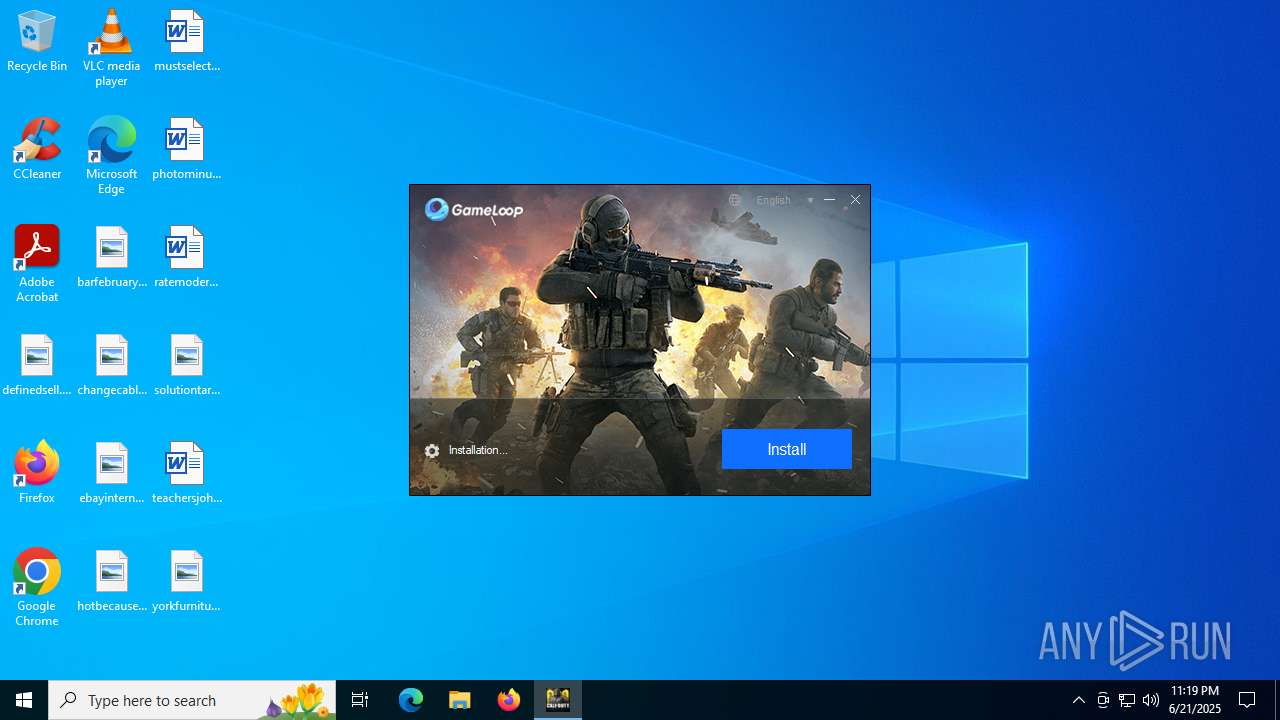Select the barfebruary image file
1280x720 pixels.
coord(111,257)
